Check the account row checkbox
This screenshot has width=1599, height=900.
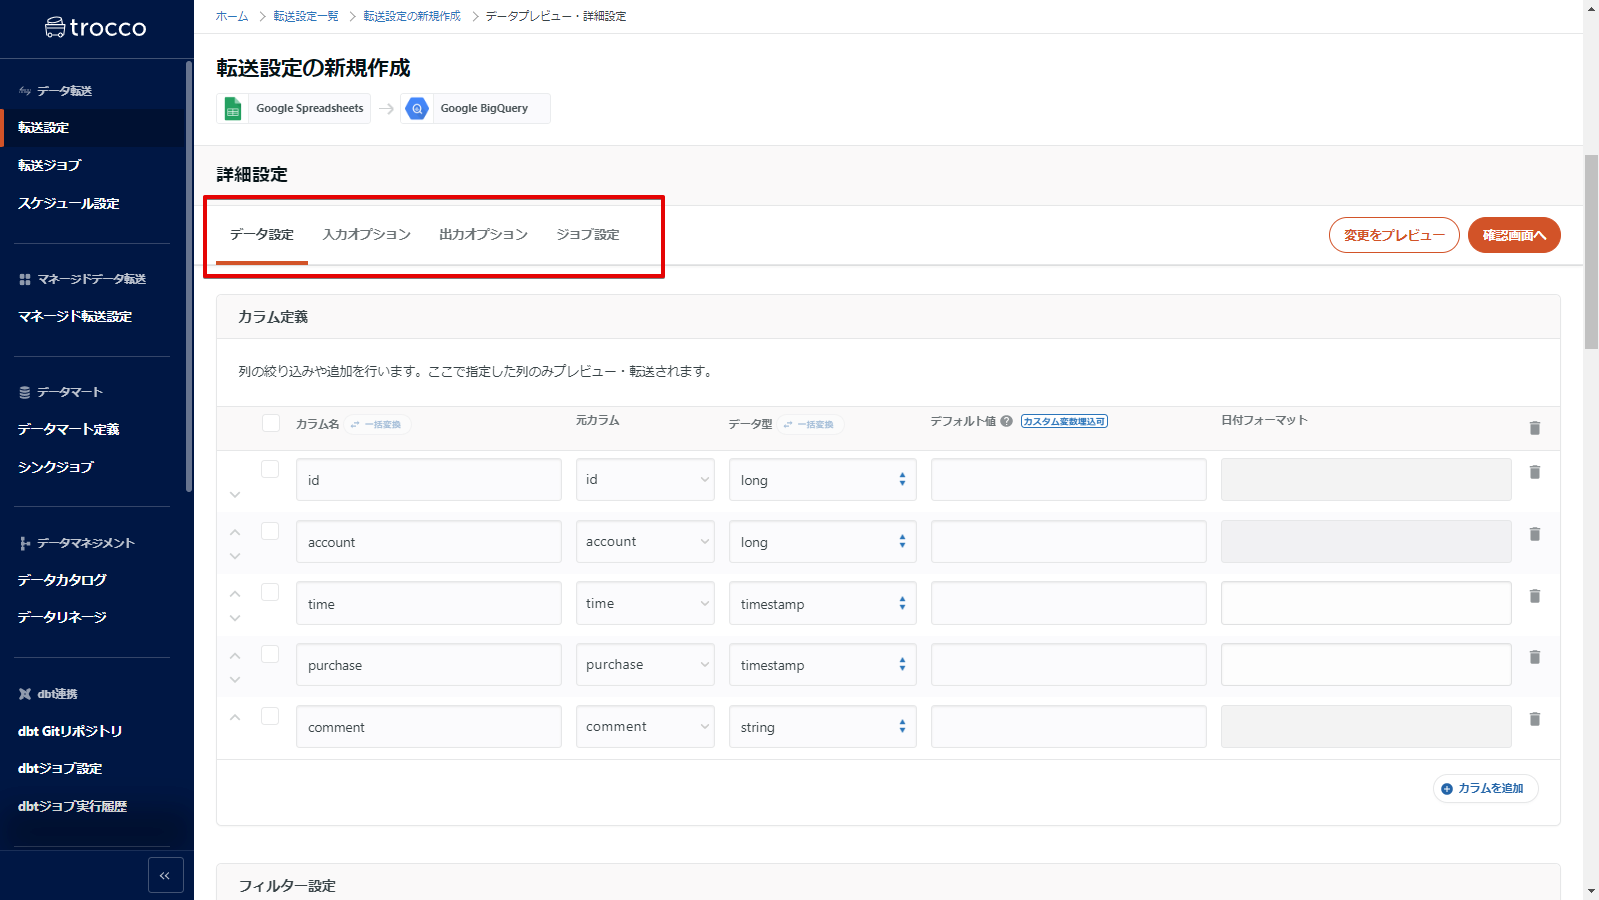click(x=270, y=531)
